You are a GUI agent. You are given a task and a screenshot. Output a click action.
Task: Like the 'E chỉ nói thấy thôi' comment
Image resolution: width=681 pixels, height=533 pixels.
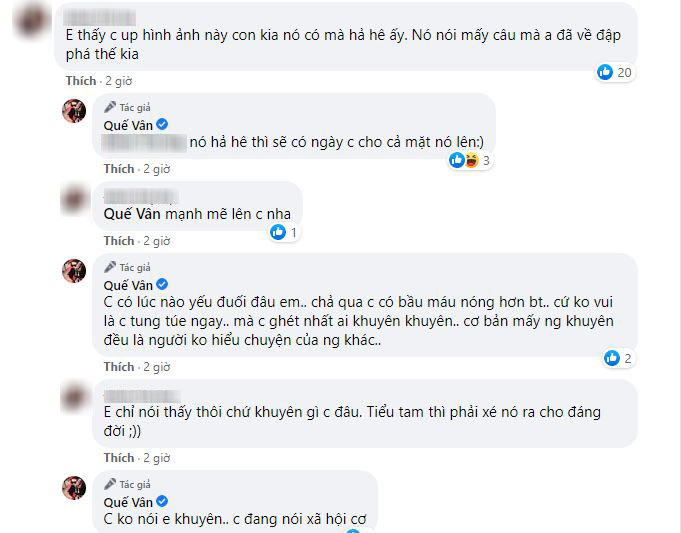click(x=118, y=458)
